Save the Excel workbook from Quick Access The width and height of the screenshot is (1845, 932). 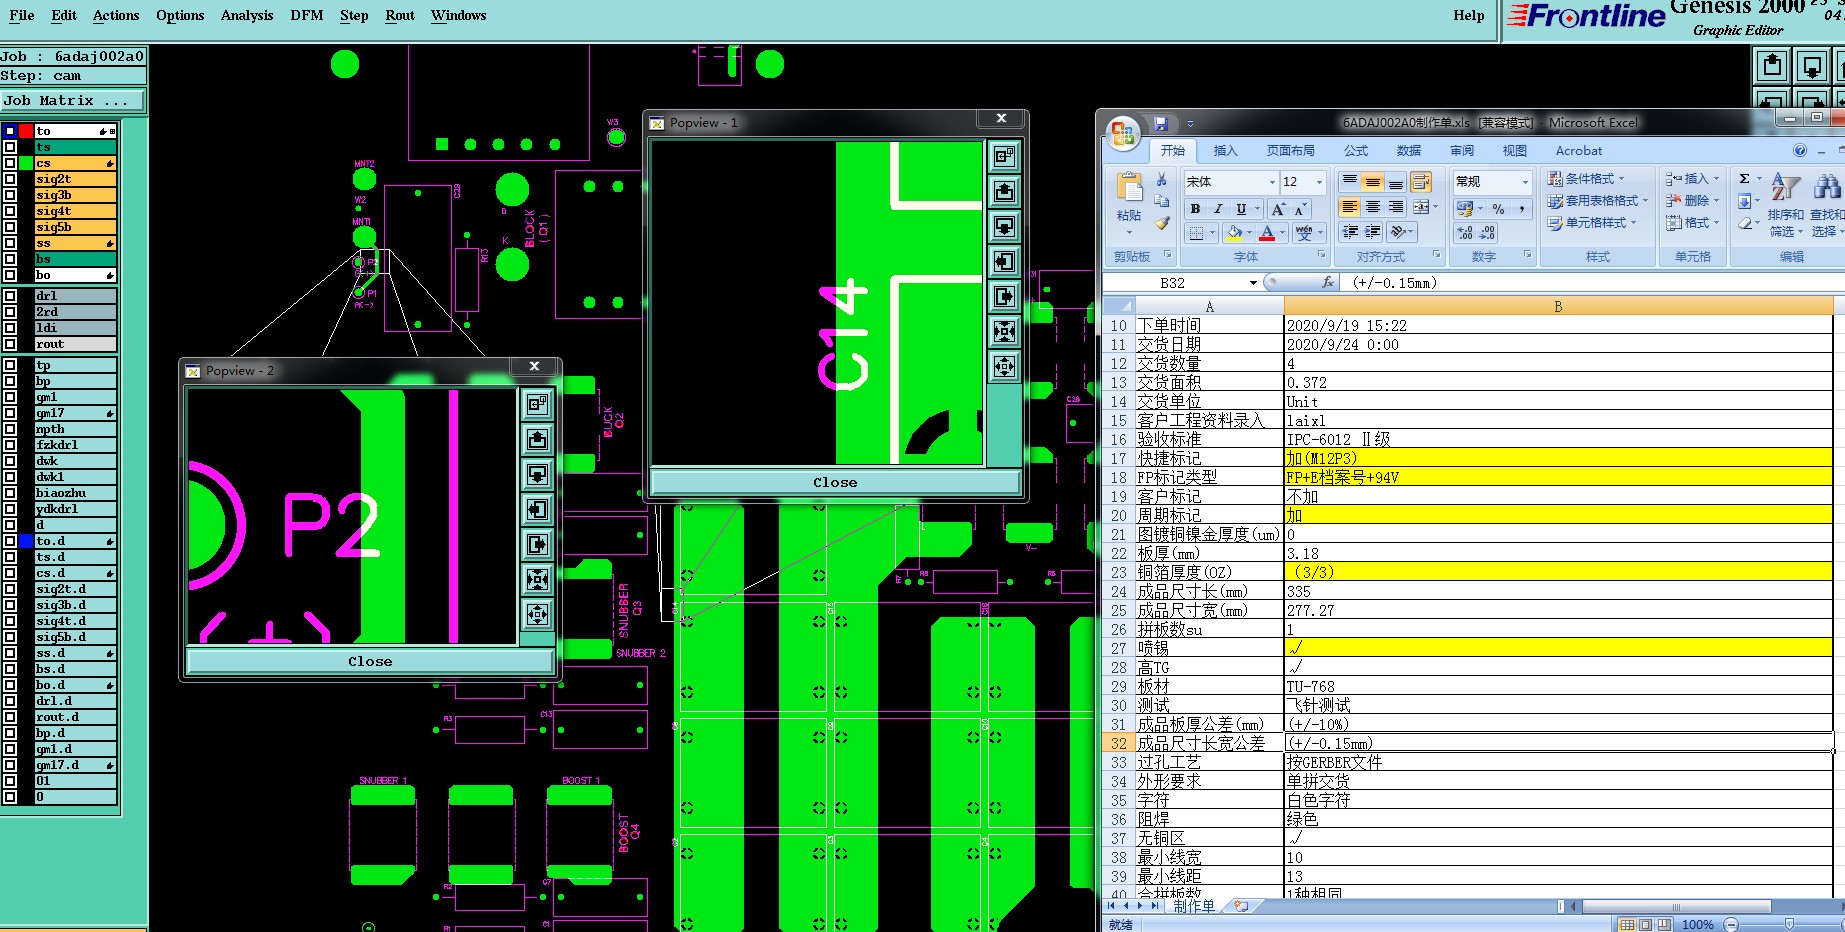click(x=1161, y=124)
